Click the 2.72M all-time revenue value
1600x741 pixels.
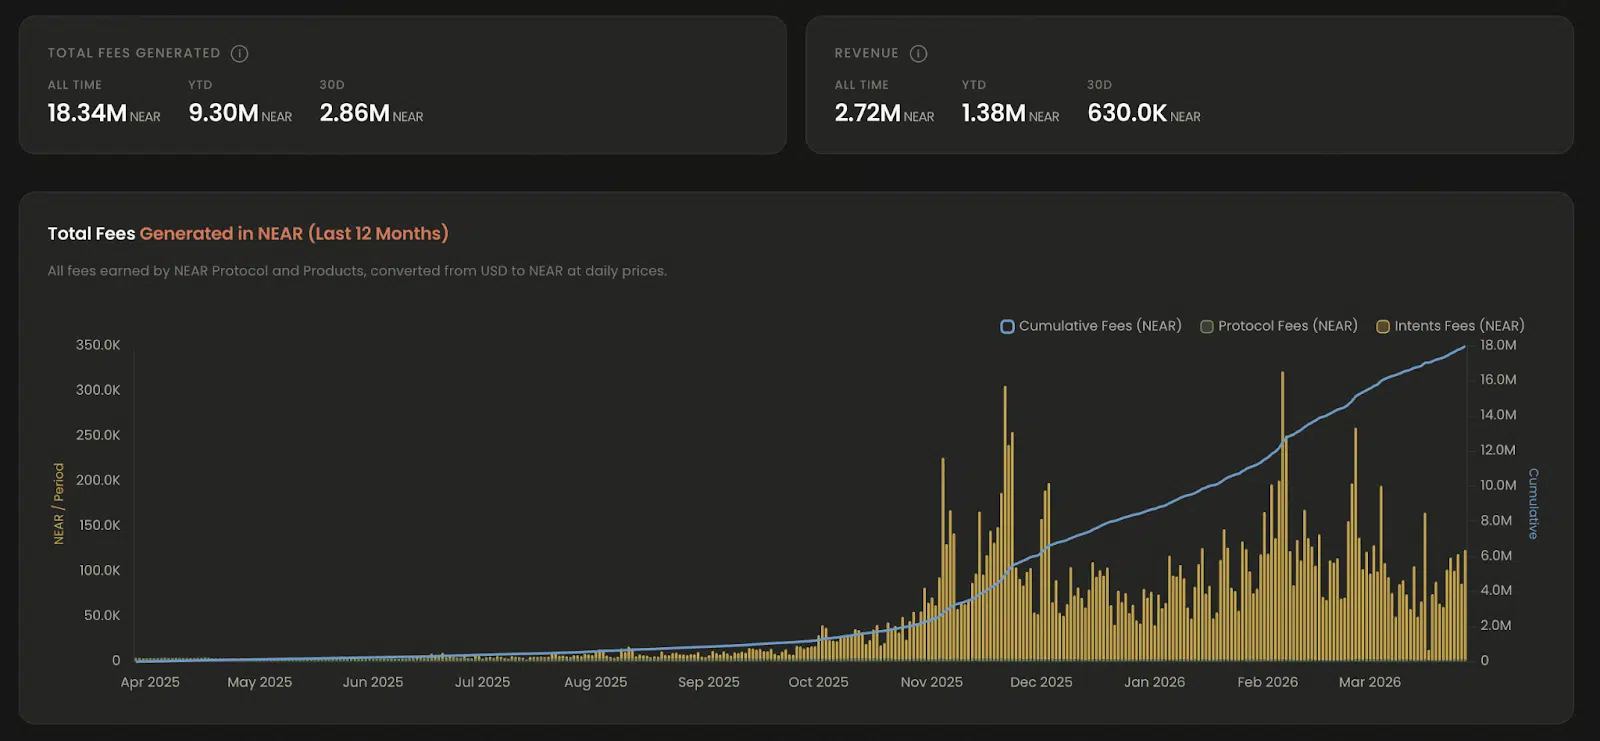point(867,113)
